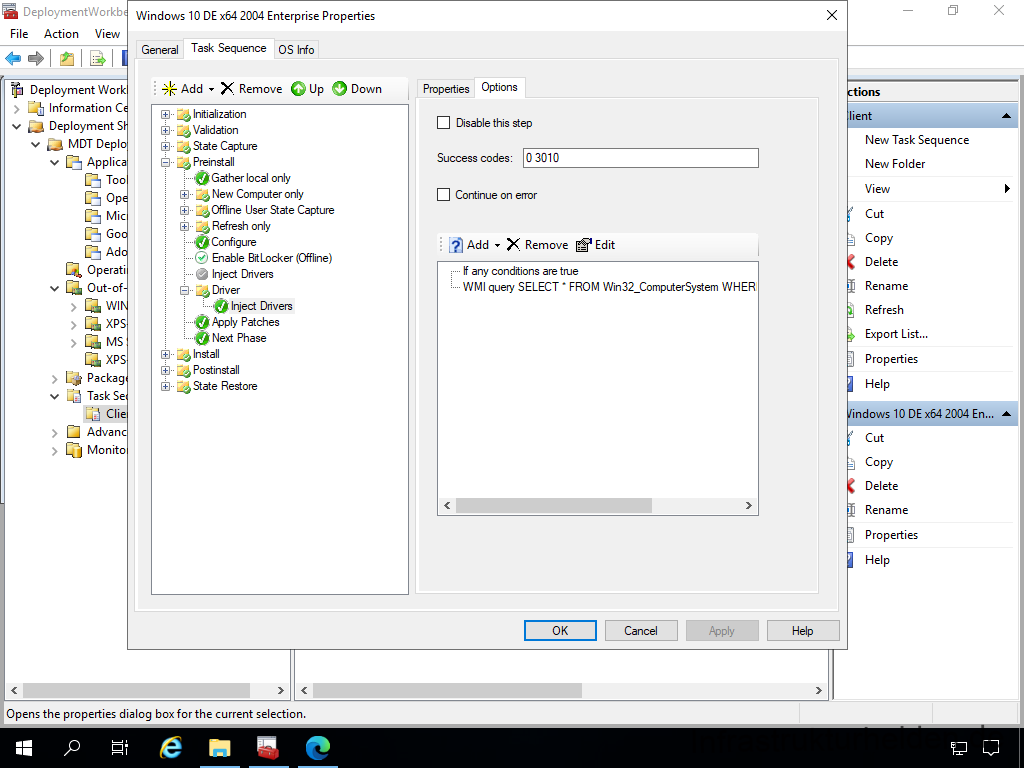
Task: Open File Explorer from taskbar
Action: click(x=219, y=748)
